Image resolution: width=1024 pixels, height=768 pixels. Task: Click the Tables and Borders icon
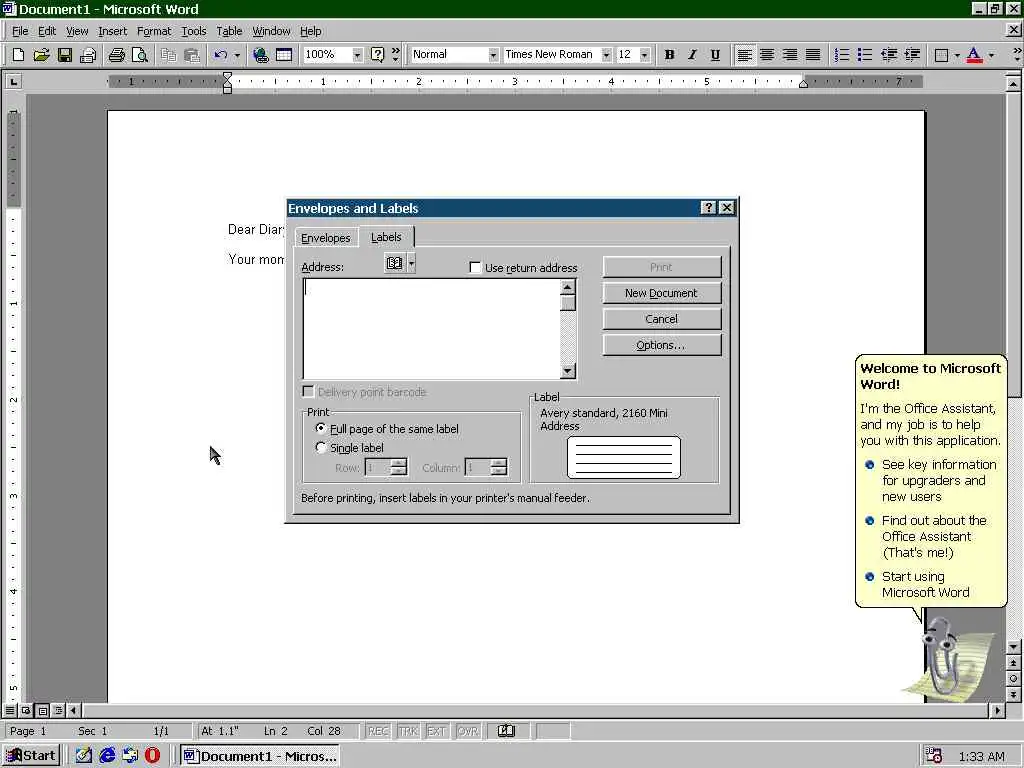tap(284, 55)
